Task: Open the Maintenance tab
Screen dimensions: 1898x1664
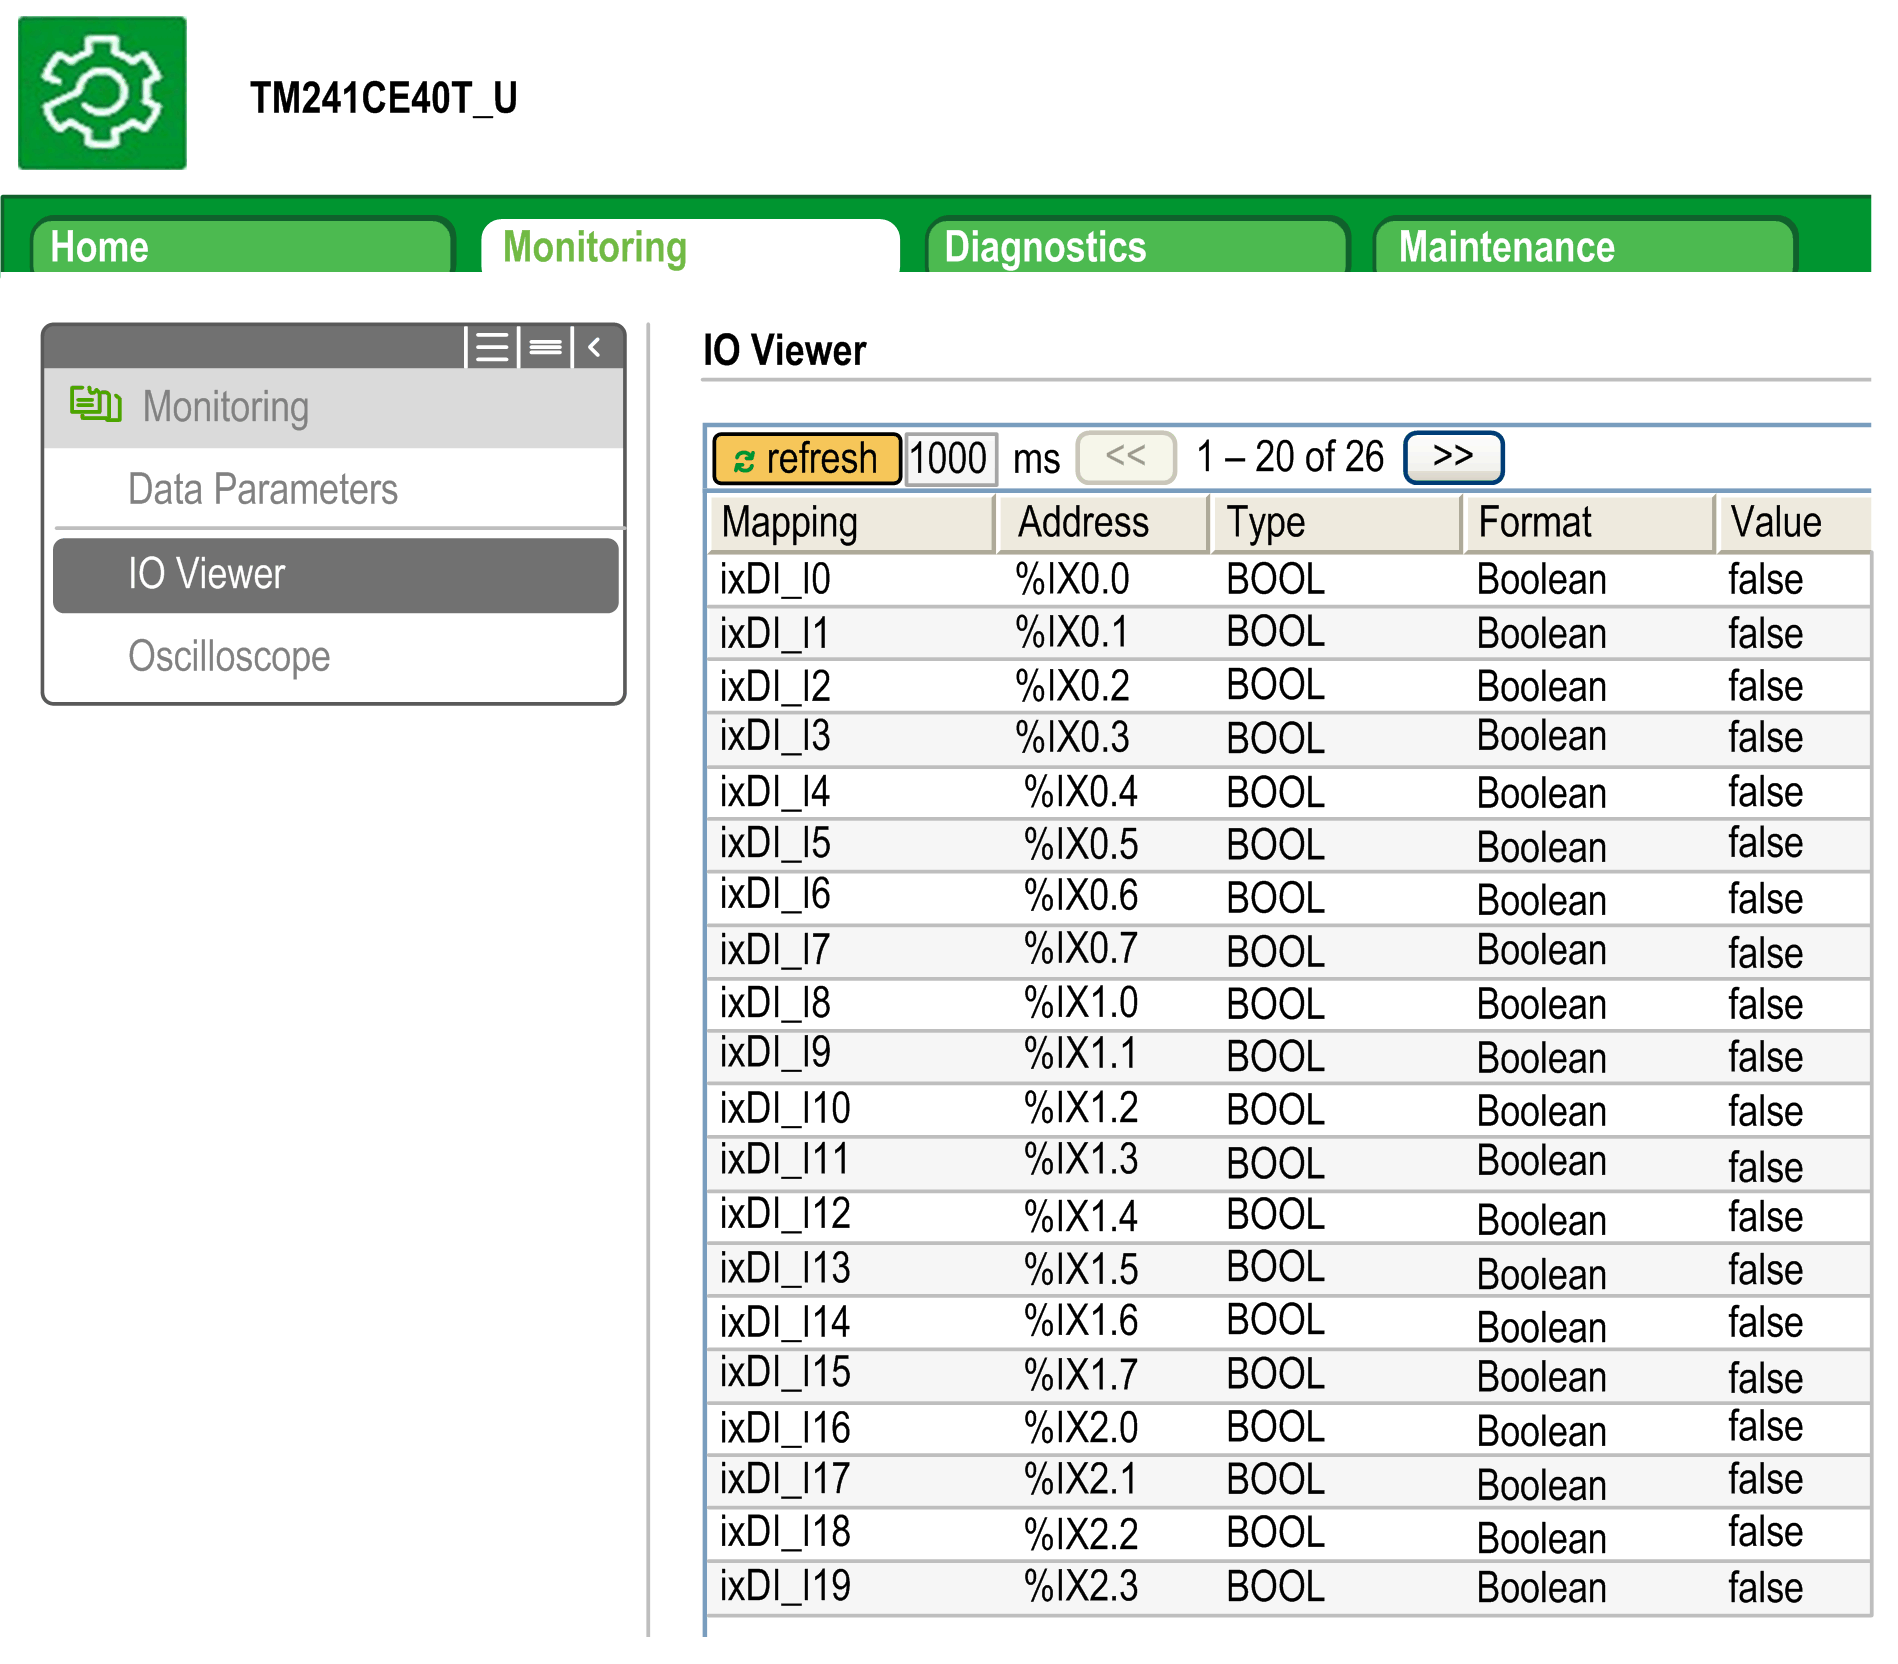Action: click(x=1583, y=247)
